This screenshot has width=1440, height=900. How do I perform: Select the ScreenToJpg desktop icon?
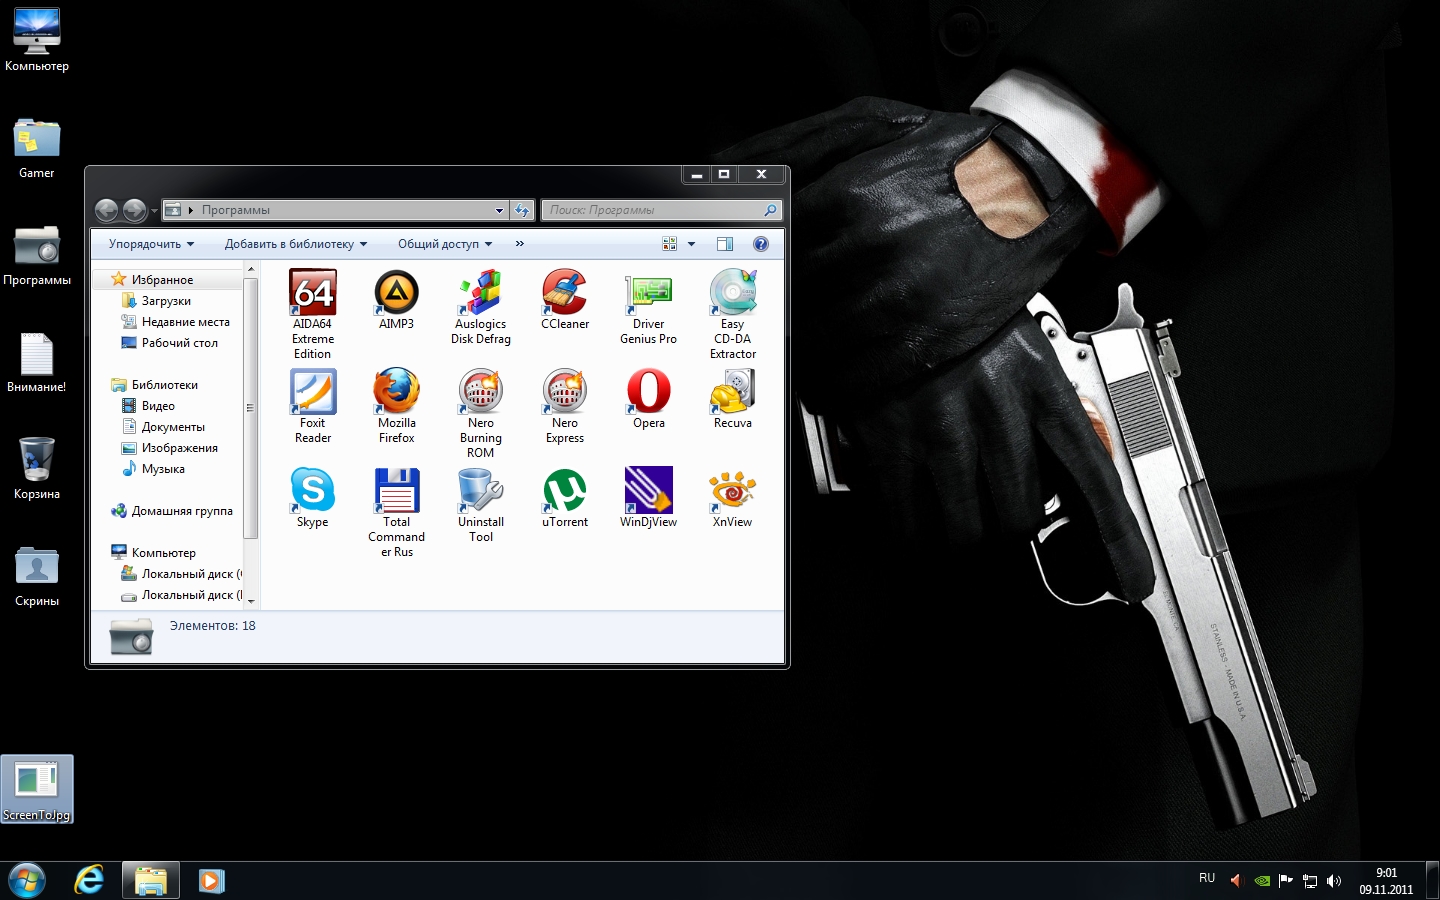37,789
